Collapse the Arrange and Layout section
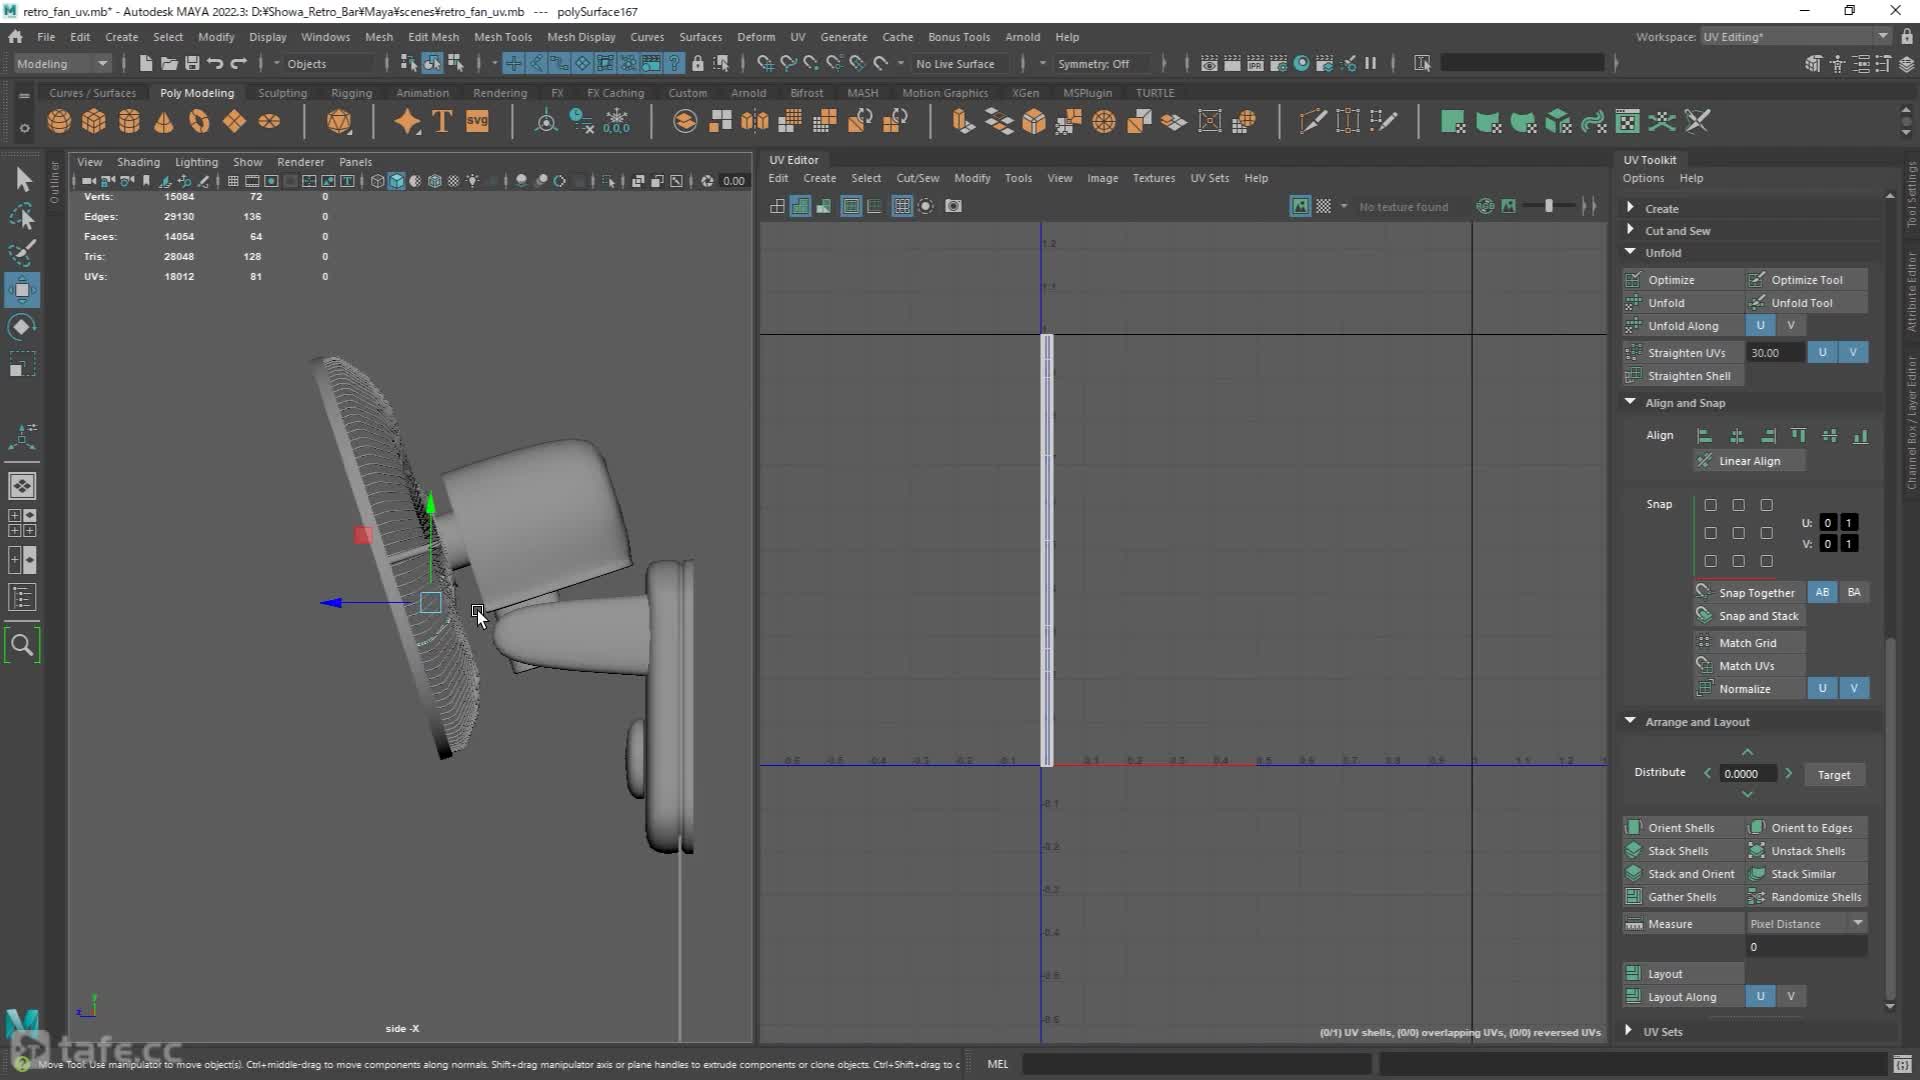 (x=1631, y=721)
